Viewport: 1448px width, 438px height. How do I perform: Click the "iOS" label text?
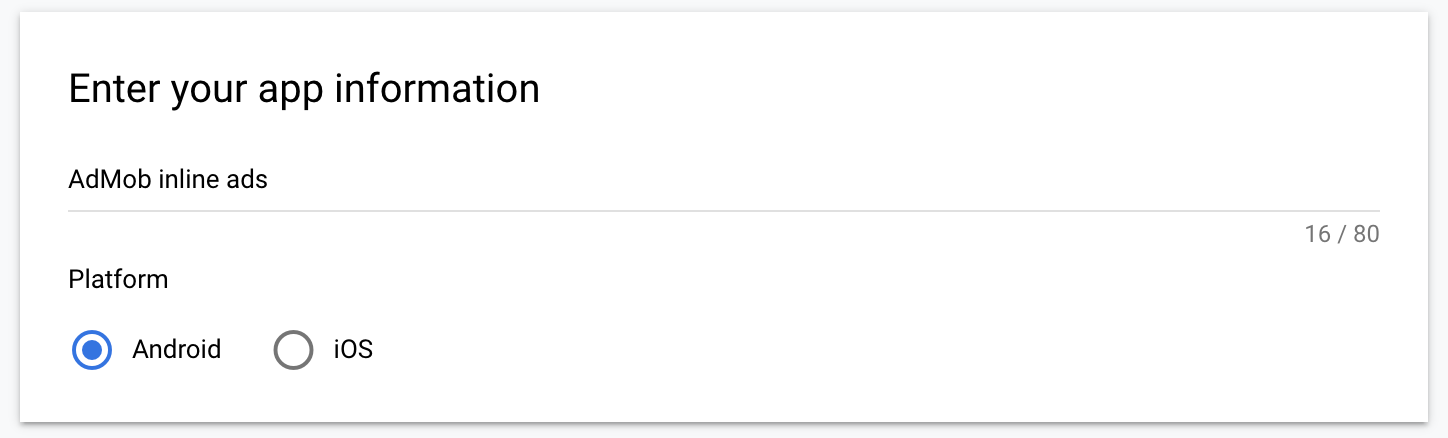(x=353, y=350)
